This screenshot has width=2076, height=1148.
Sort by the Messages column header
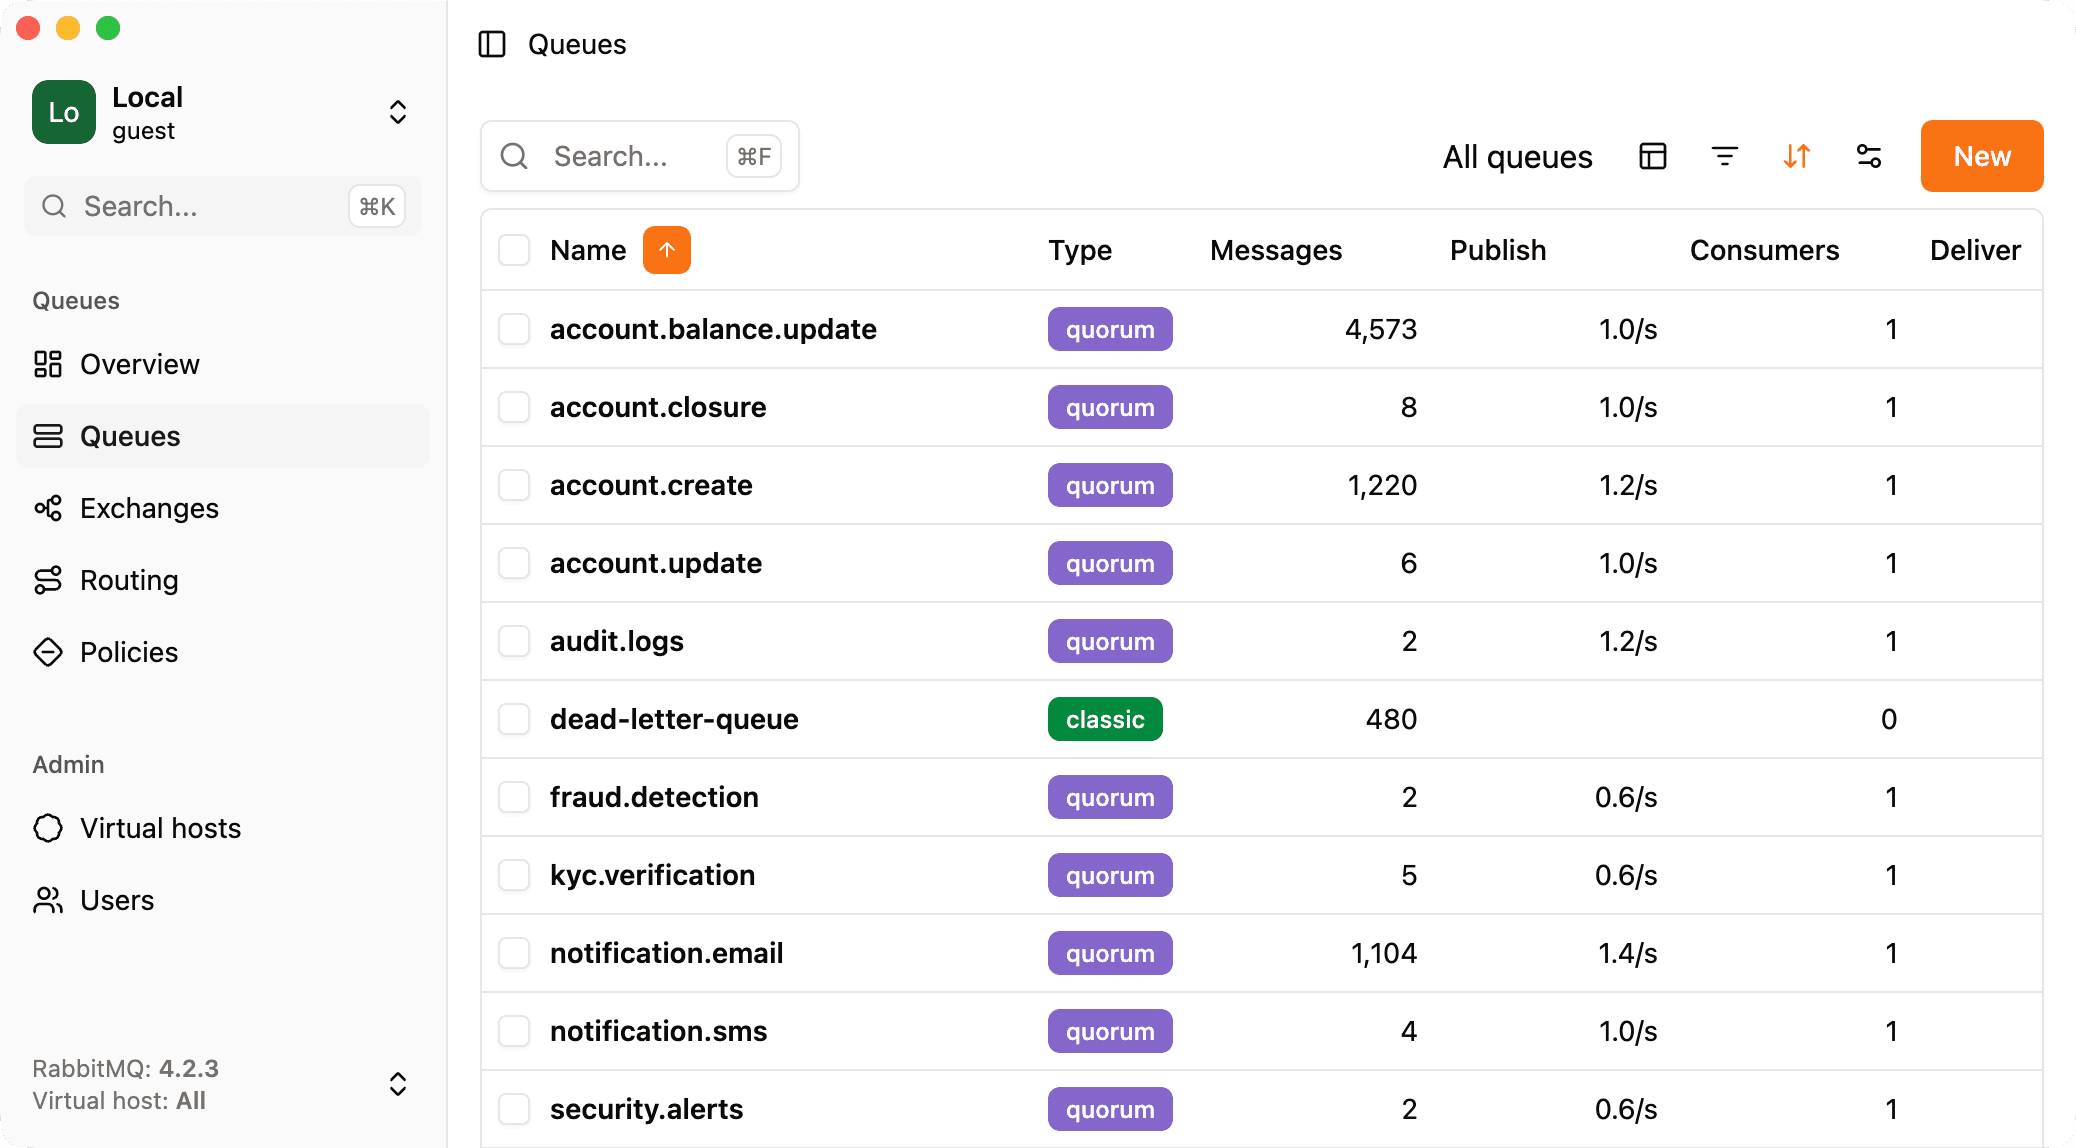[x=1276, y=250]
